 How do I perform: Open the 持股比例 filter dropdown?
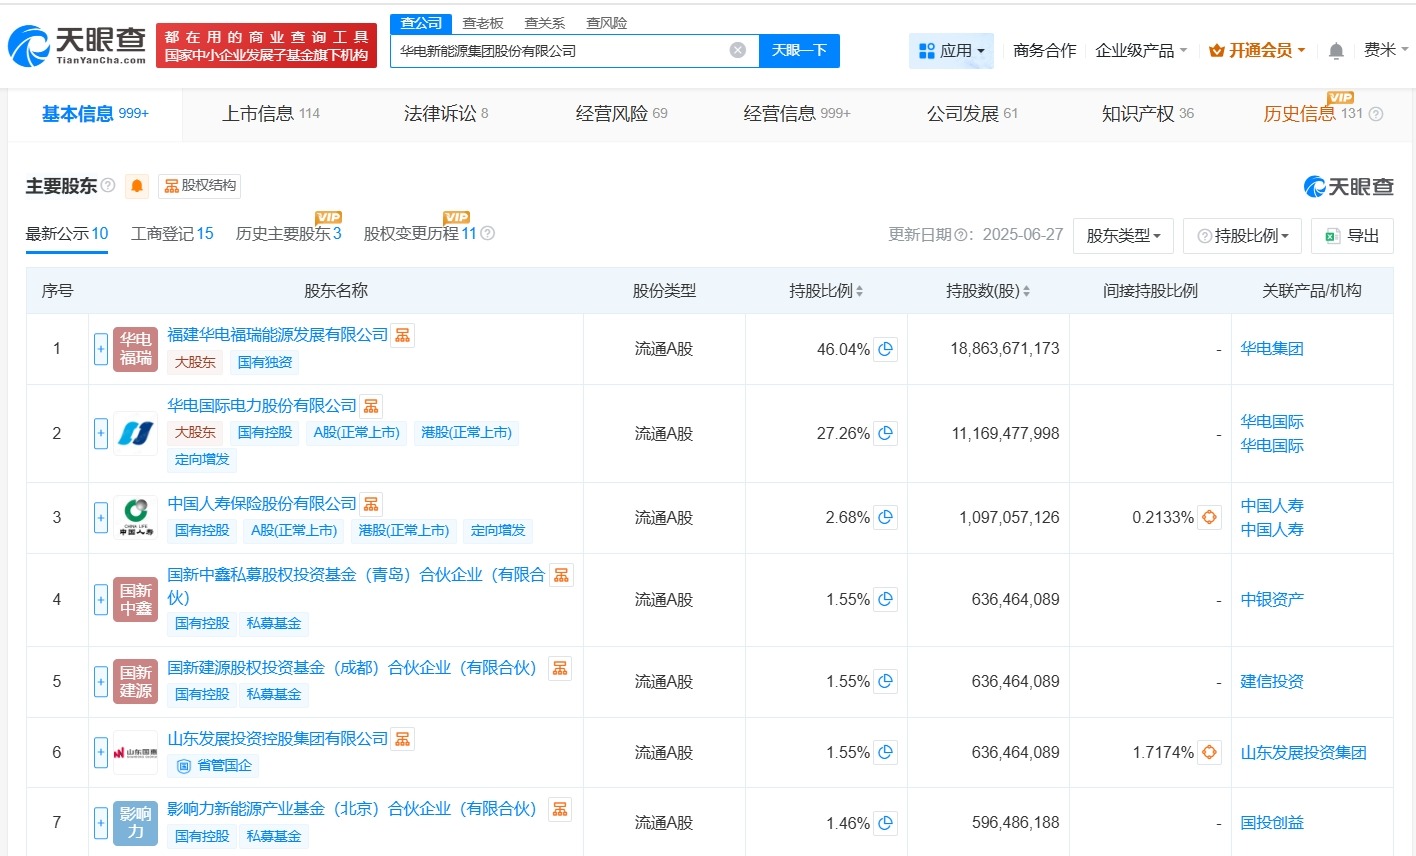(x=1242, y=235)
